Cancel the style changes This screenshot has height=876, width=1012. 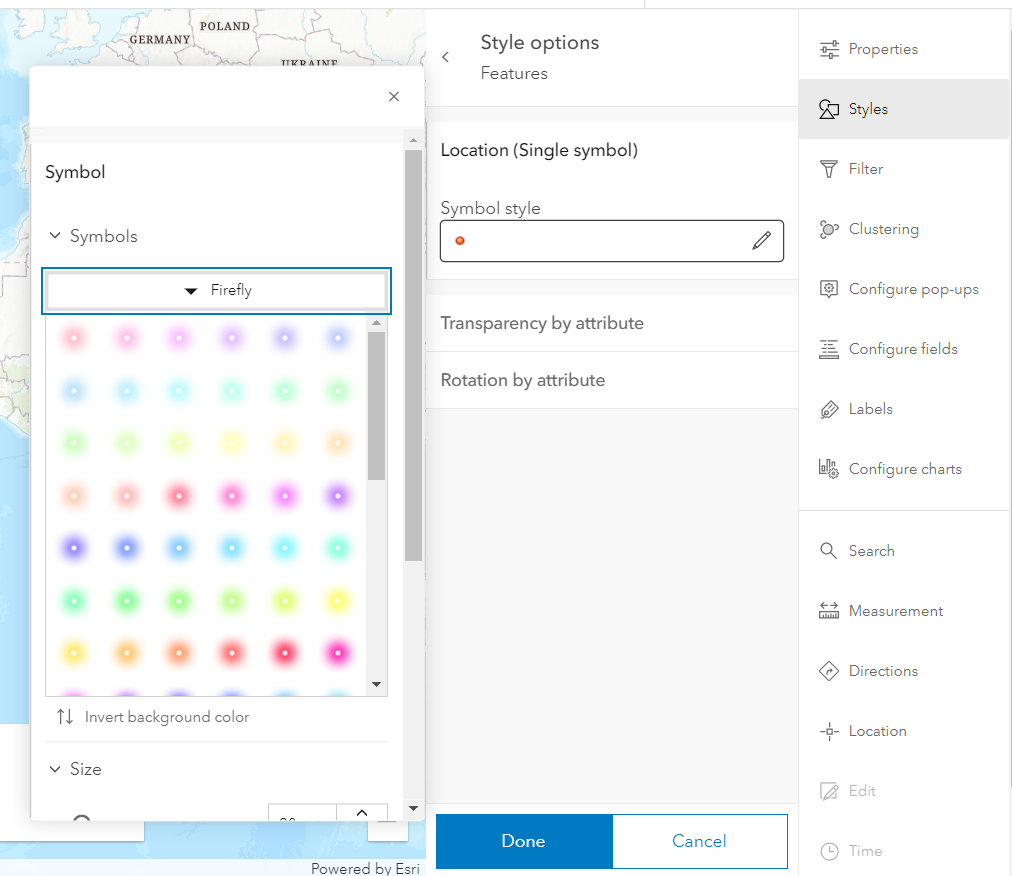pos(699,841)
